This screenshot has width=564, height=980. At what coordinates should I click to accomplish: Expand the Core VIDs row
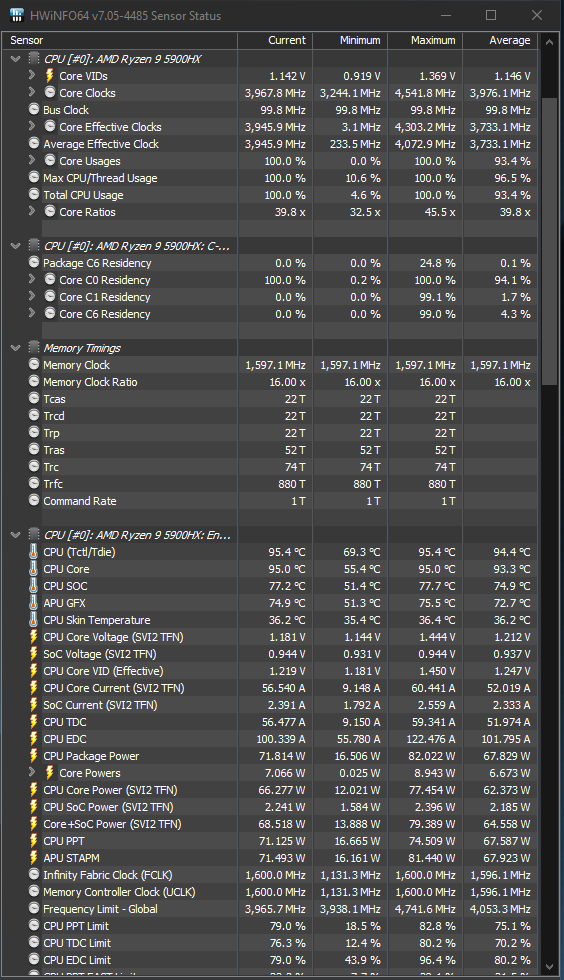click(x=32, y=76)
